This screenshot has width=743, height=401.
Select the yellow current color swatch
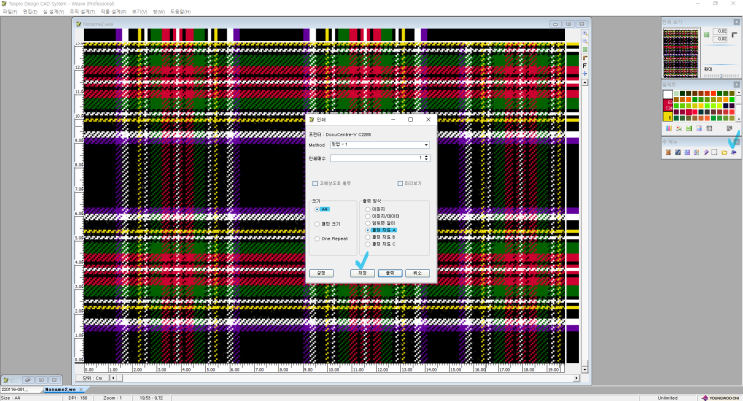(668, 117)
